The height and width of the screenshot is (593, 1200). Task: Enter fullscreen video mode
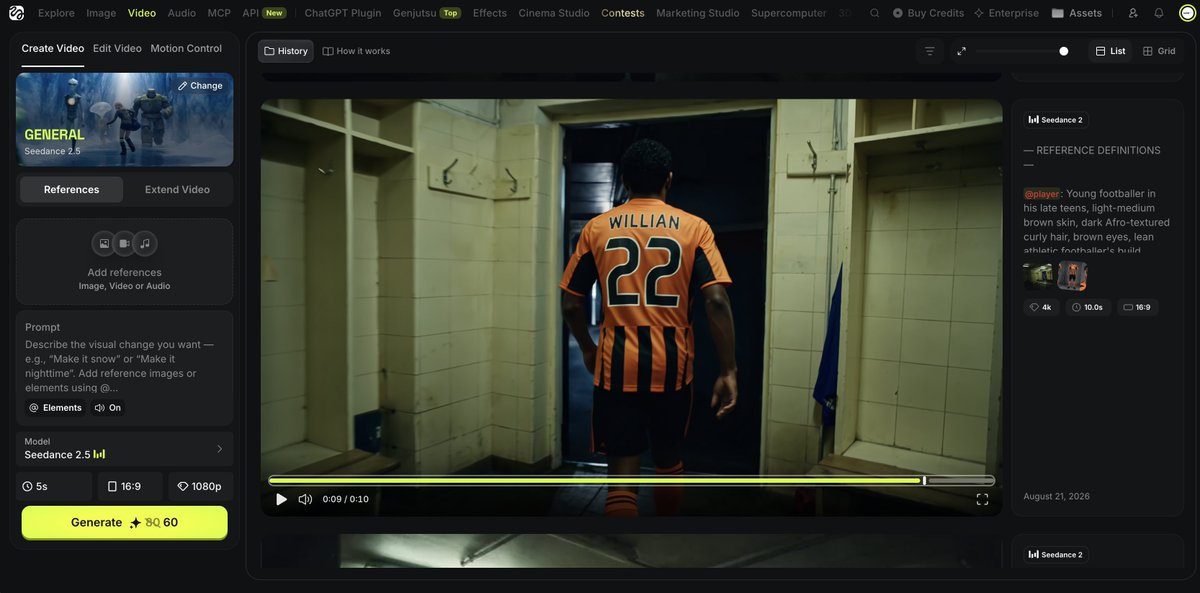click(x=982, y=499)
